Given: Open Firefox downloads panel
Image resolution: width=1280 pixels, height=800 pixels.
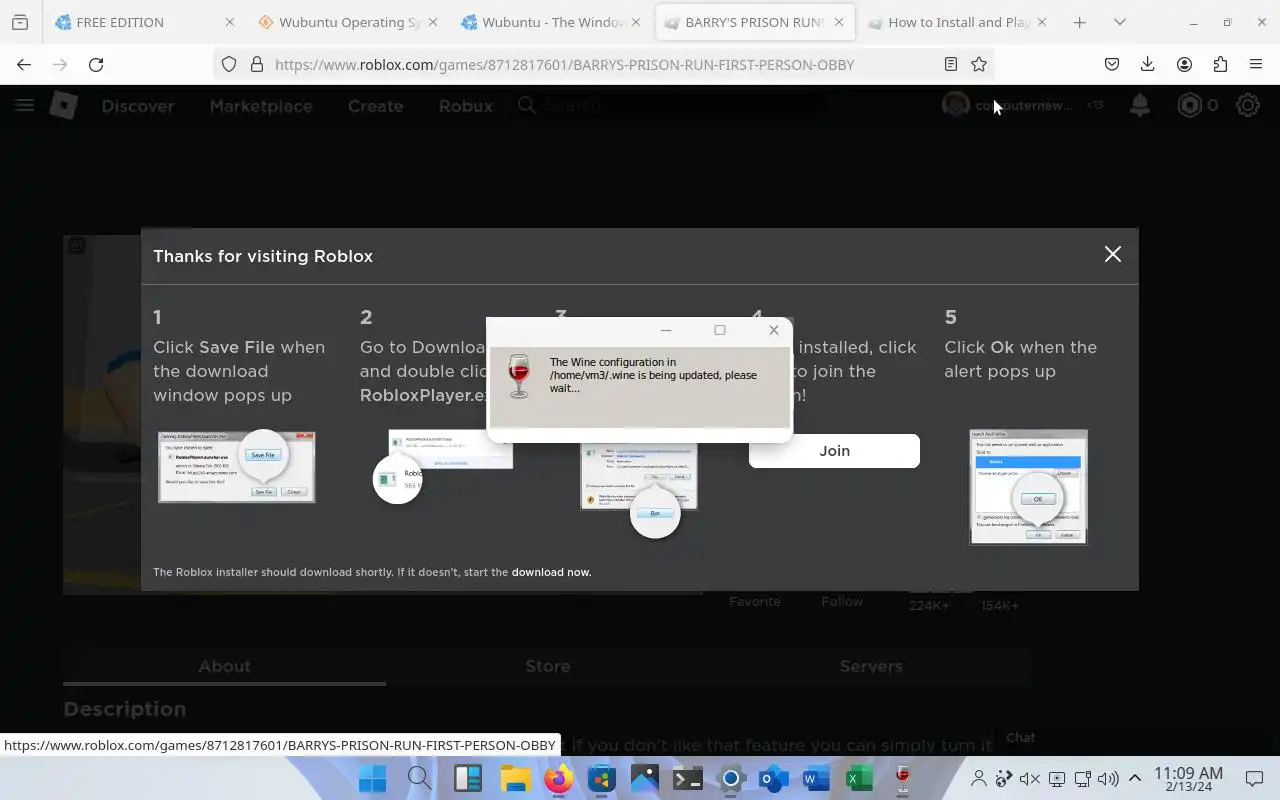Looking at the screenshot, I should 1148,64.
